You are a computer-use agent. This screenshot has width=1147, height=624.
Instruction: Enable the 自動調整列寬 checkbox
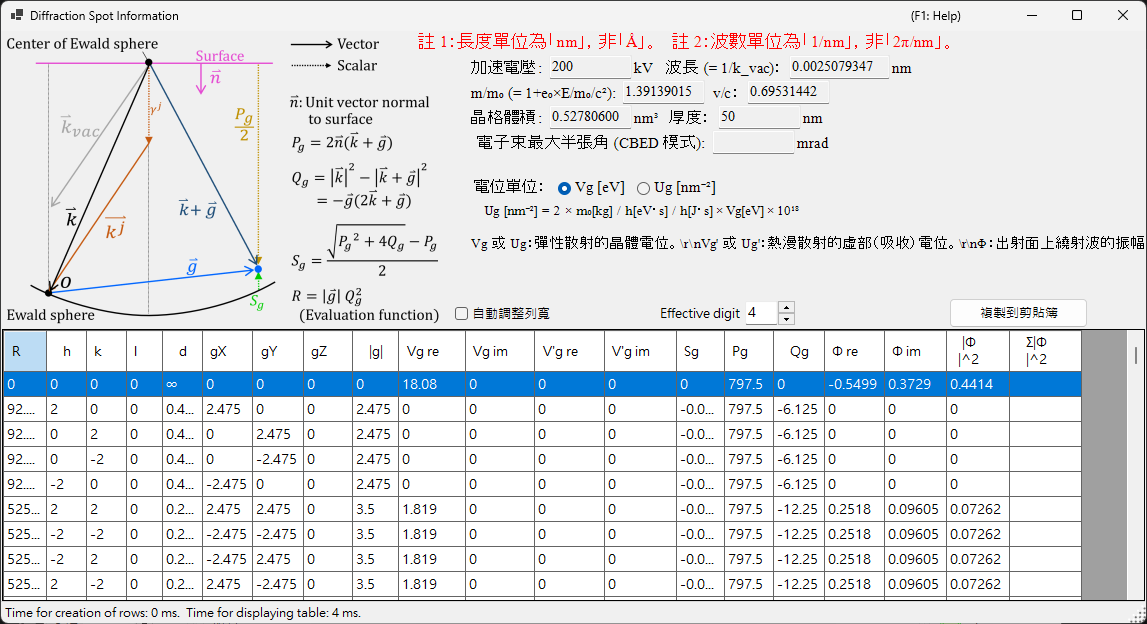(462, 314)
